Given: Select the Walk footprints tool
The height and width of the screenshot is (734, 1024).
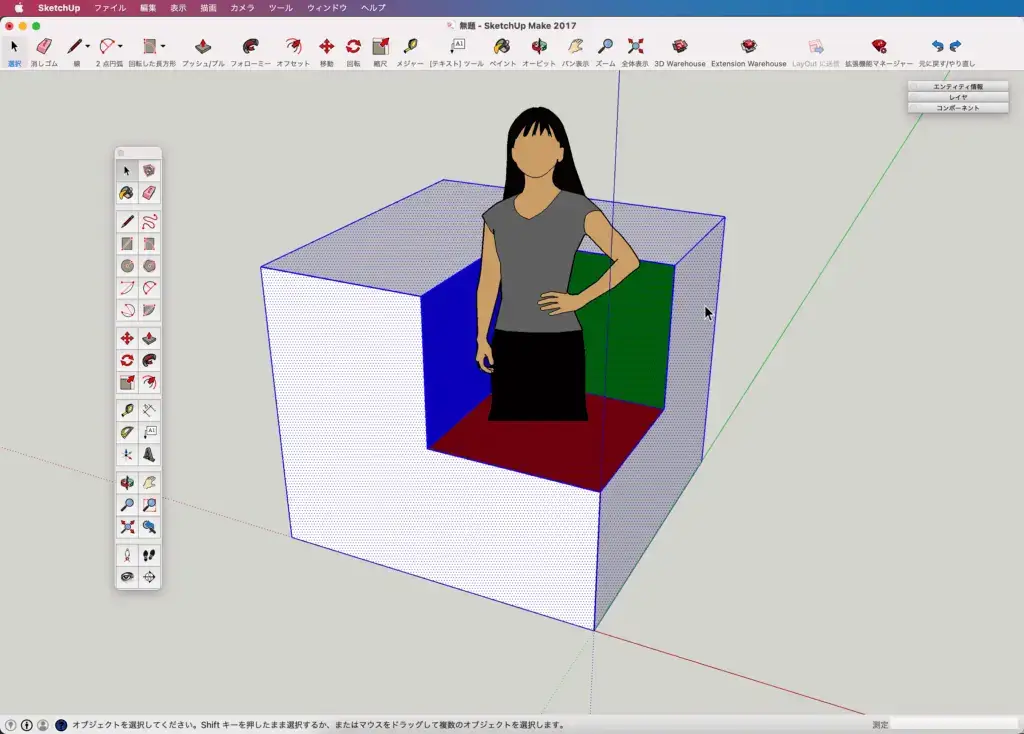Looking at the screenshot, I should [149, 555].
